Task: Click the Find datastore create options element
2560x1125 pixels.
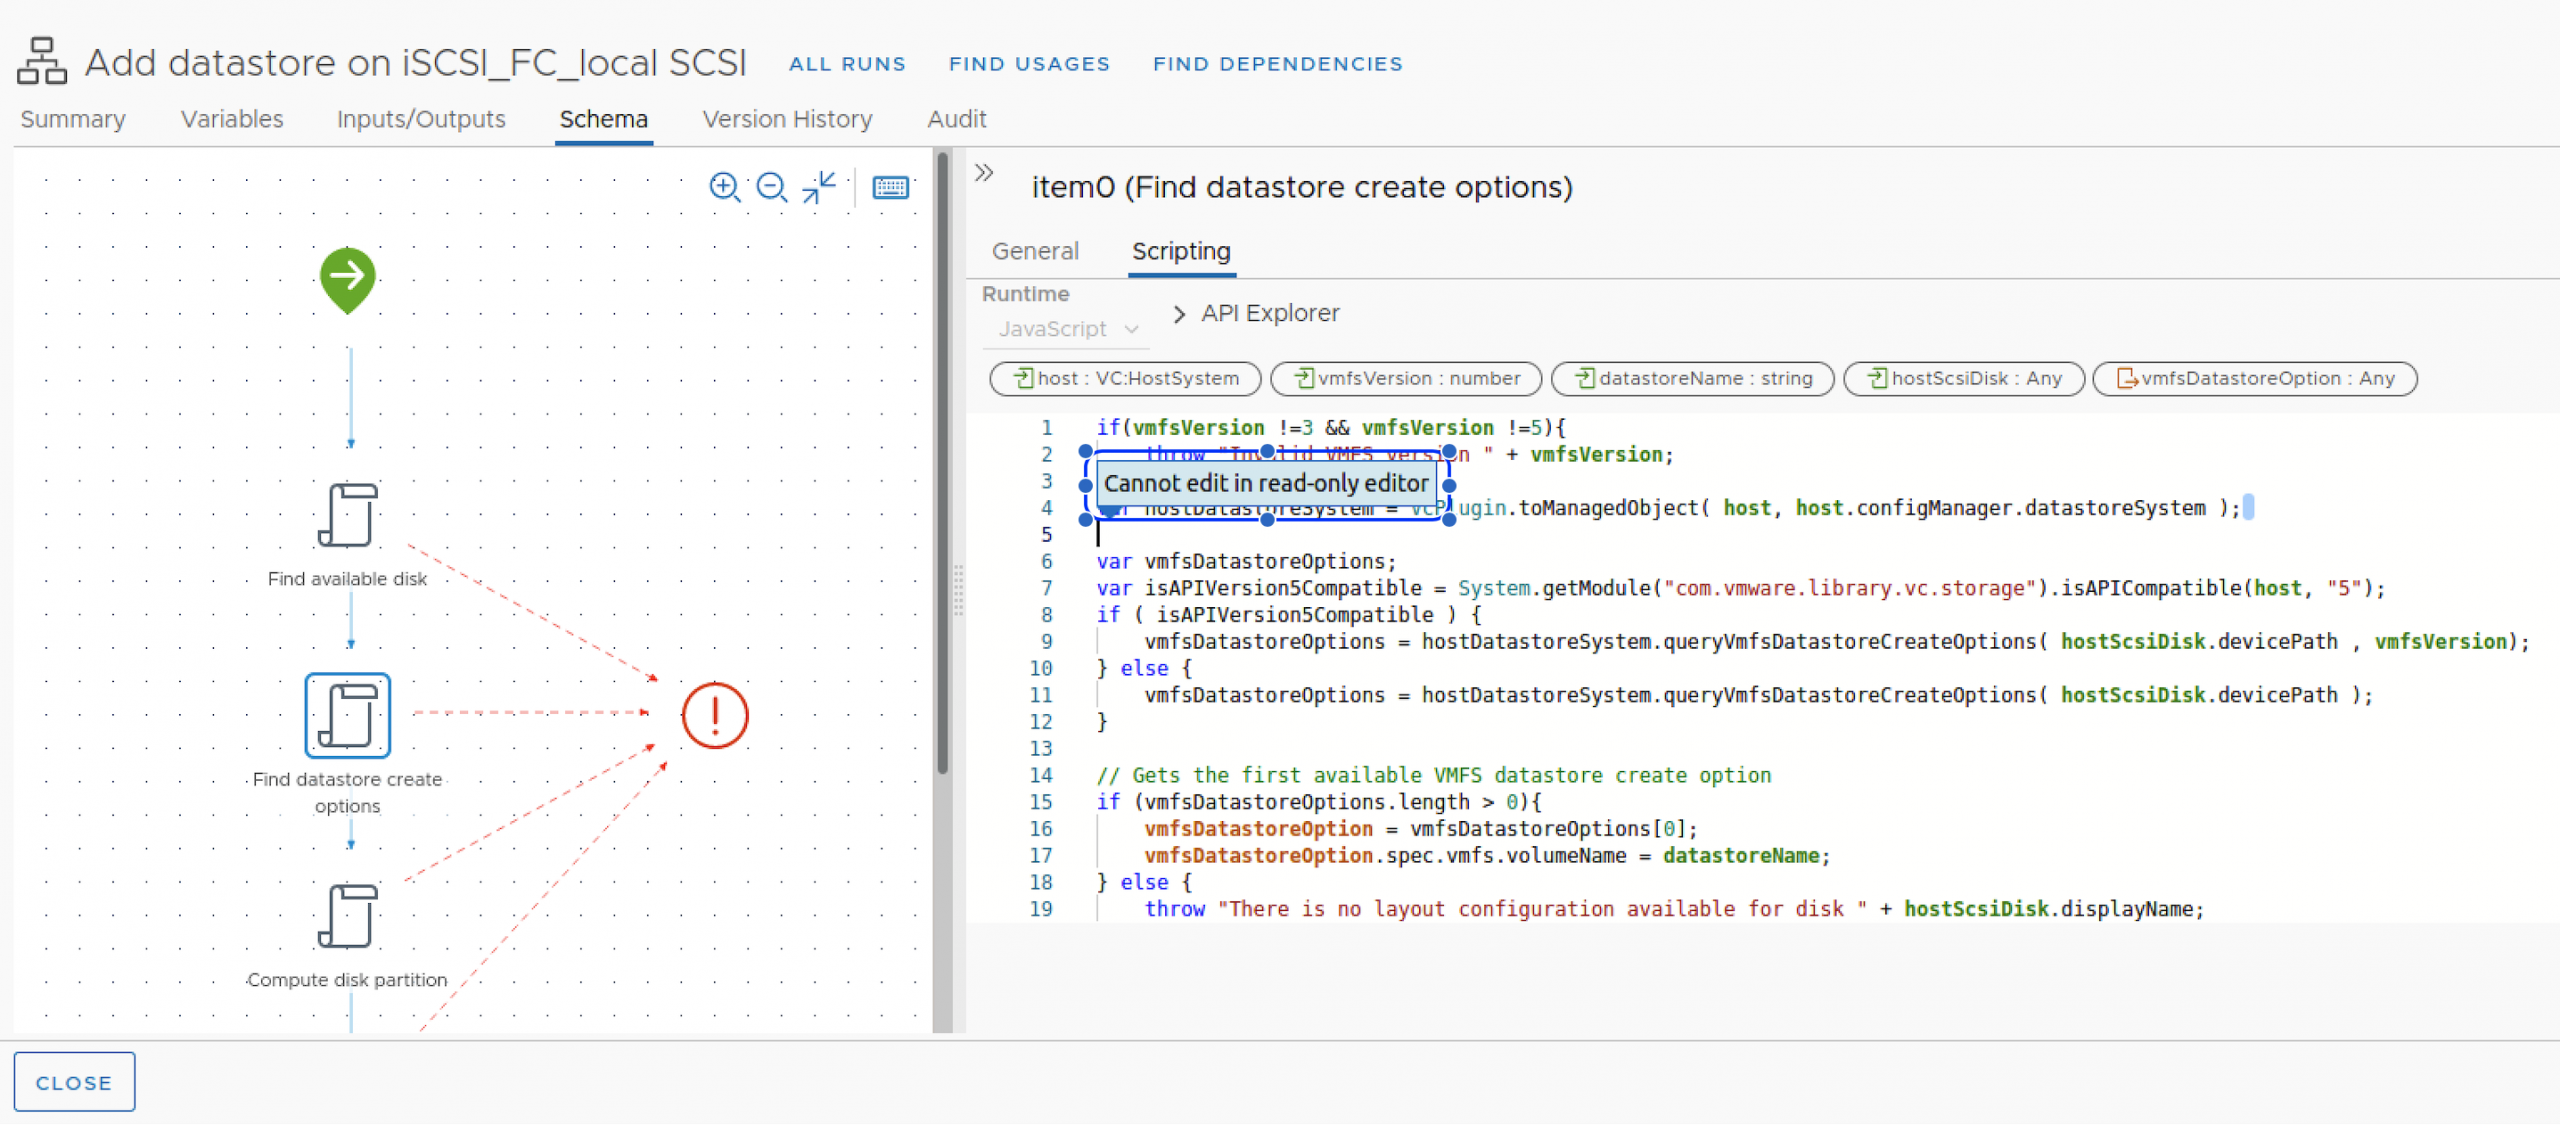Action: 347,715
